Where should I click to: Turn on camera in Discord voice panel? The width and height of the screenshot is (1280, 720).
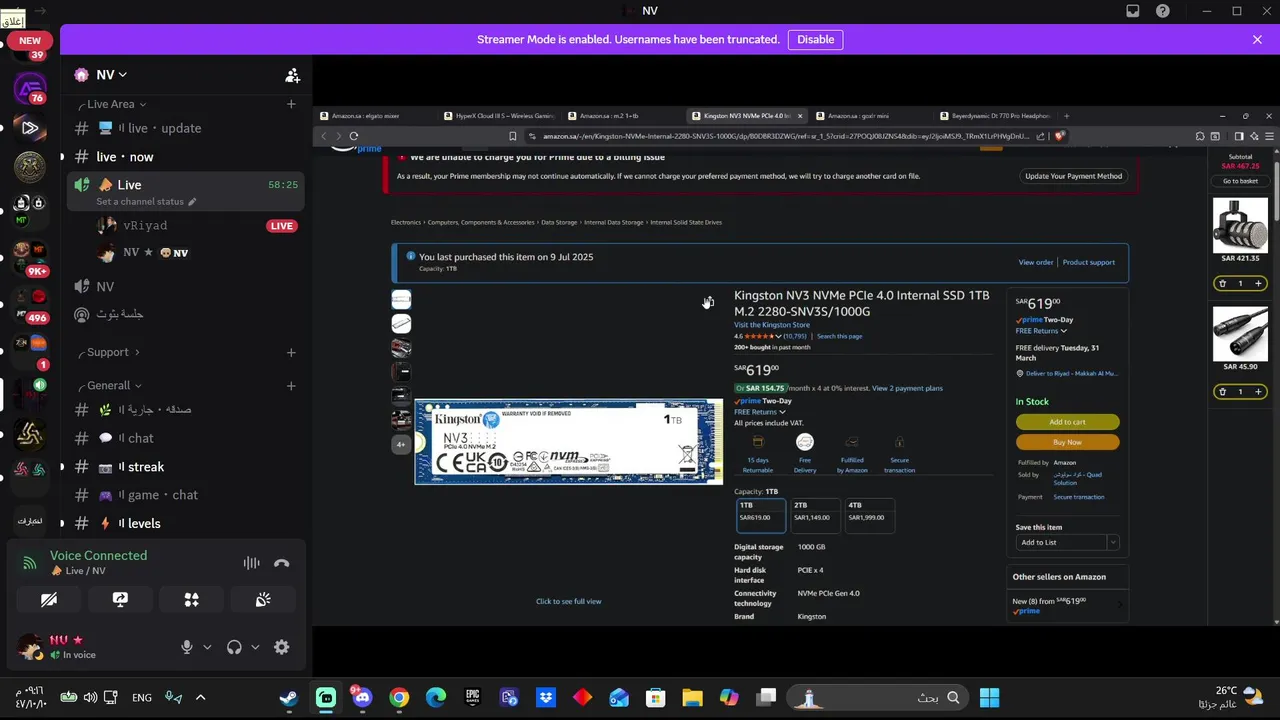pos(49,599)
